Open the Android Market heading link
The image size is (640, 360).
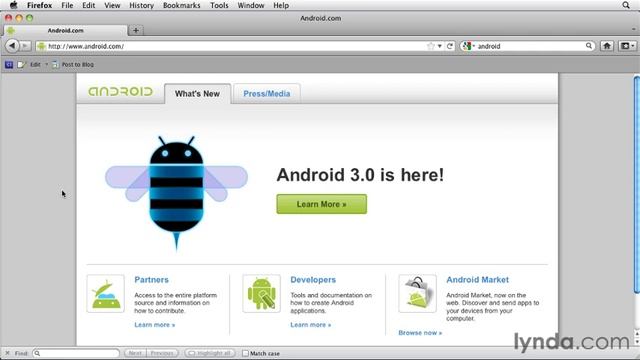[x=478, y=280]
